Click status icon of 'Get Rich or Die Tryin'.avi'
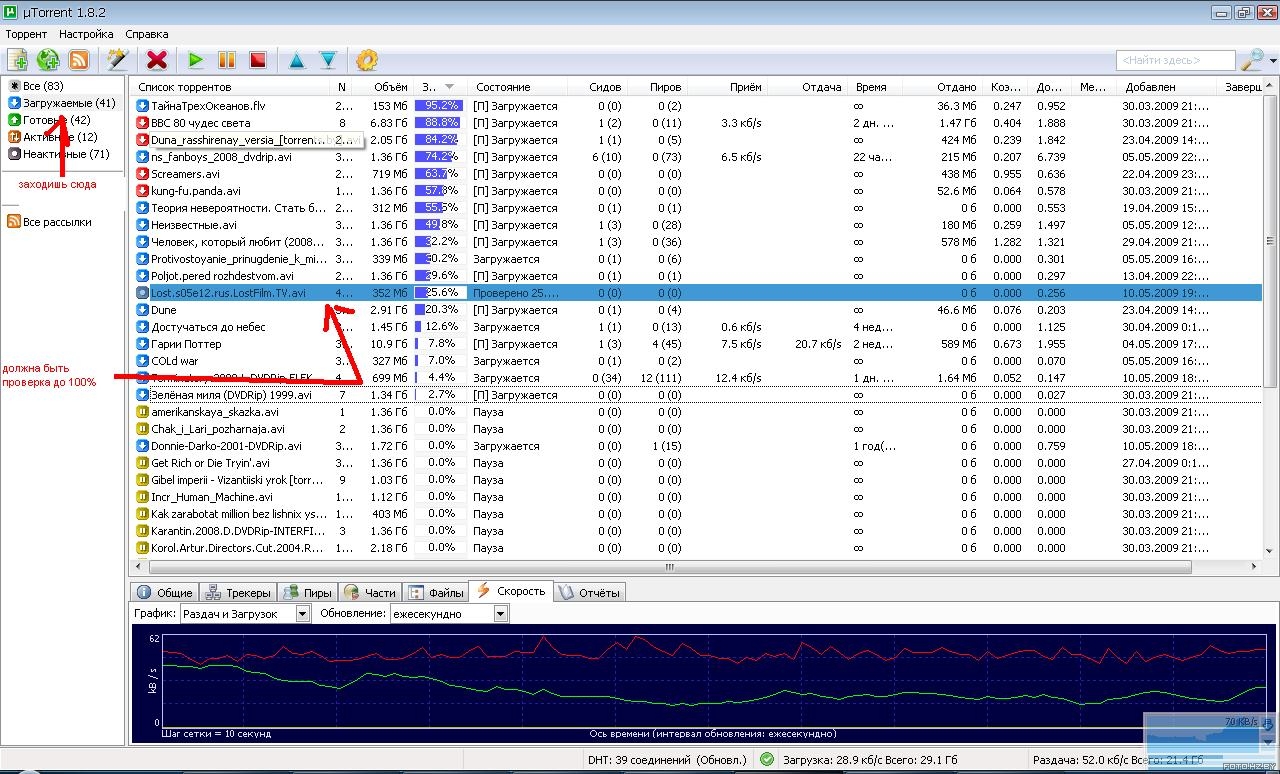The height and width of the screenshot is (774, 1280). click(142, 463)
